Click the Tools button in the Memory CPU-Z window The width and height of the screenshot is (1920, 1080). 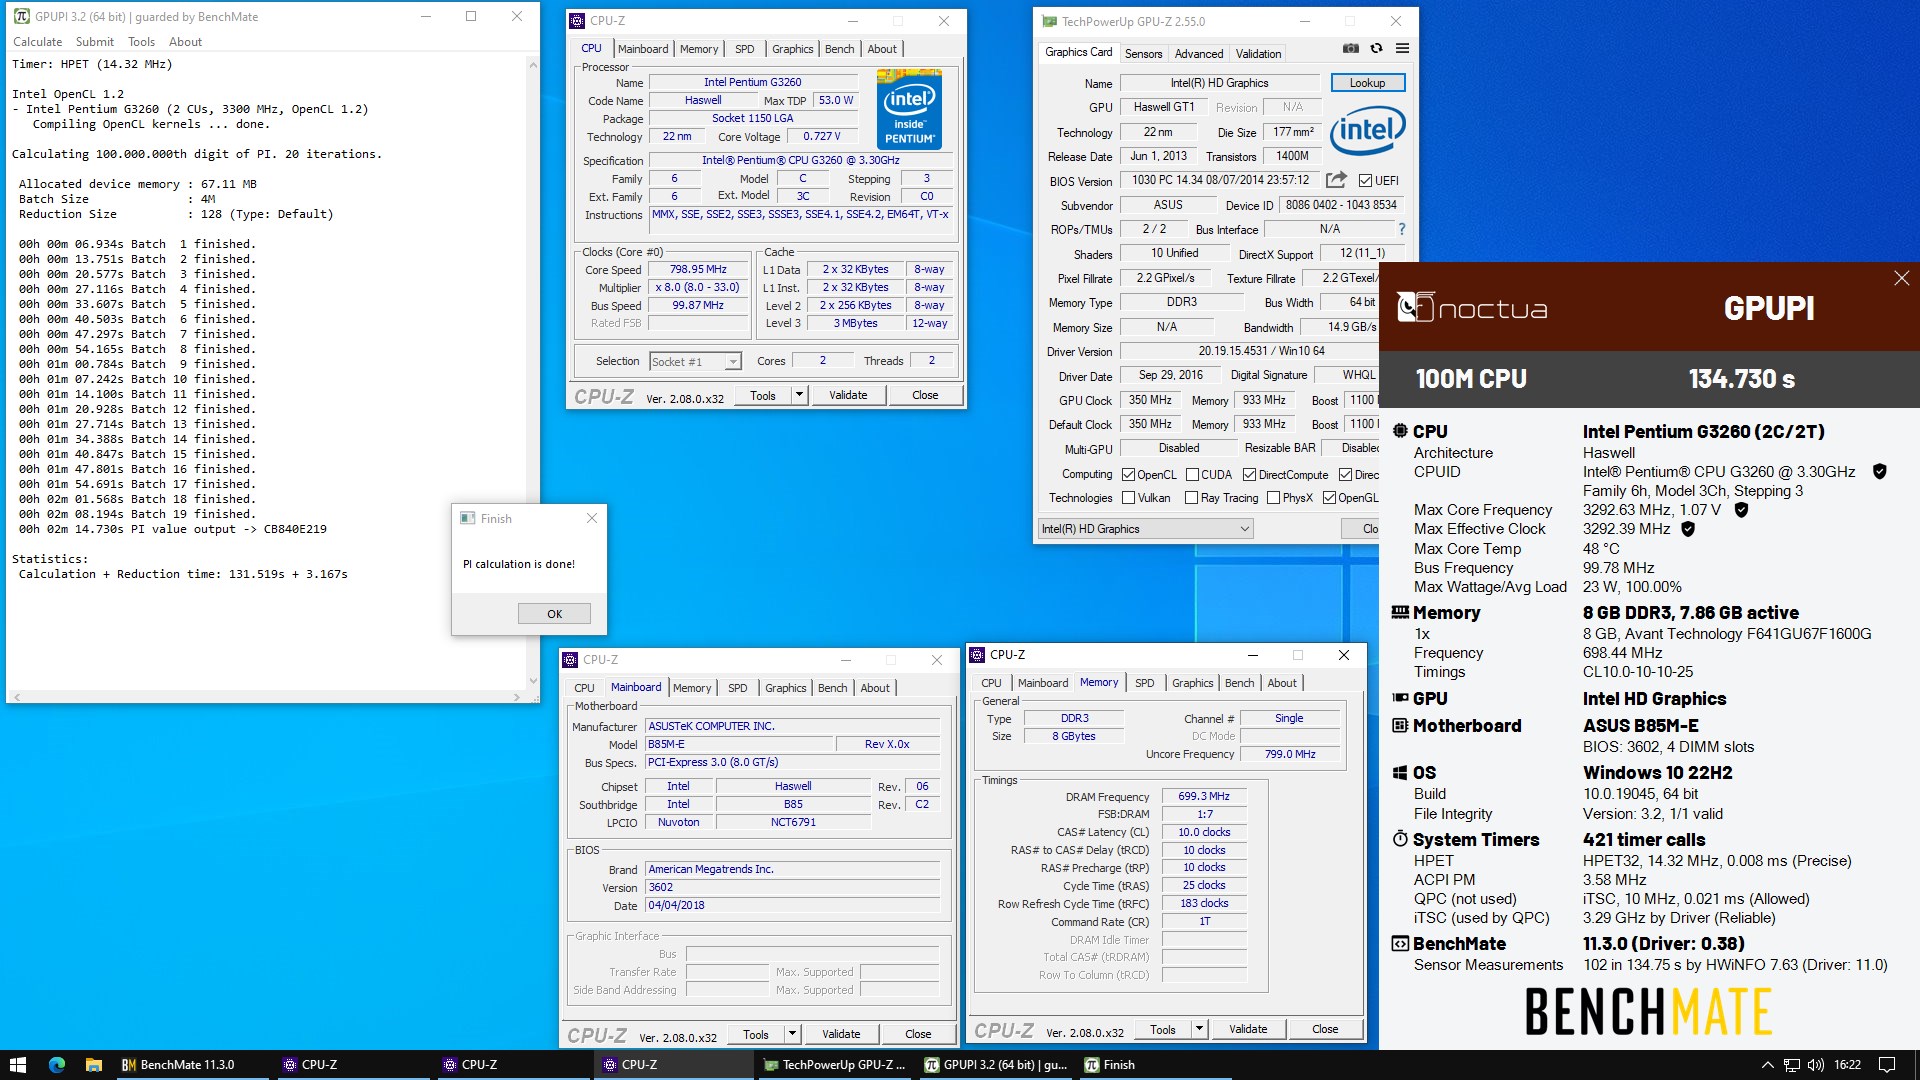point(1163,1029)
